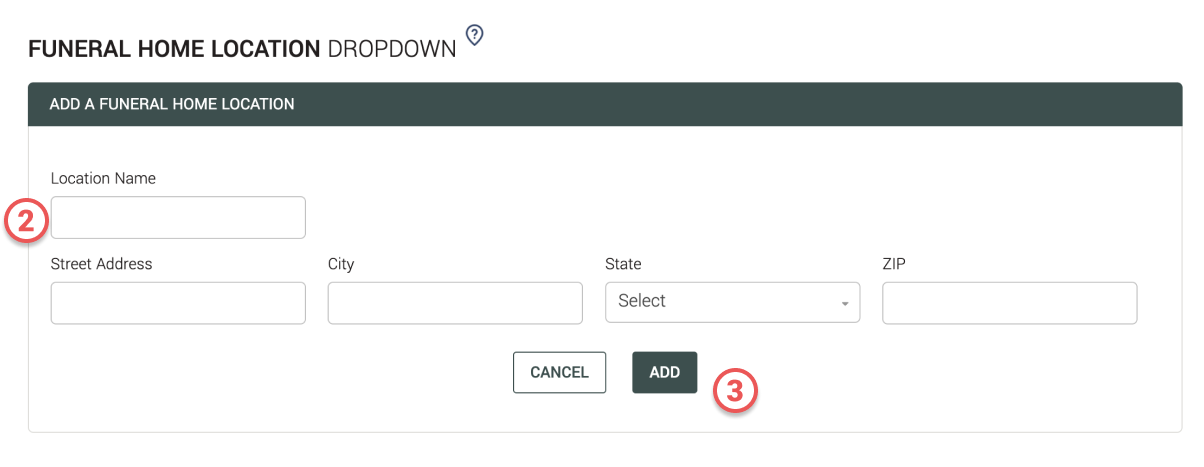Select the State combo box showing 'Select'

pyautogui.click(x=732, y=302)
